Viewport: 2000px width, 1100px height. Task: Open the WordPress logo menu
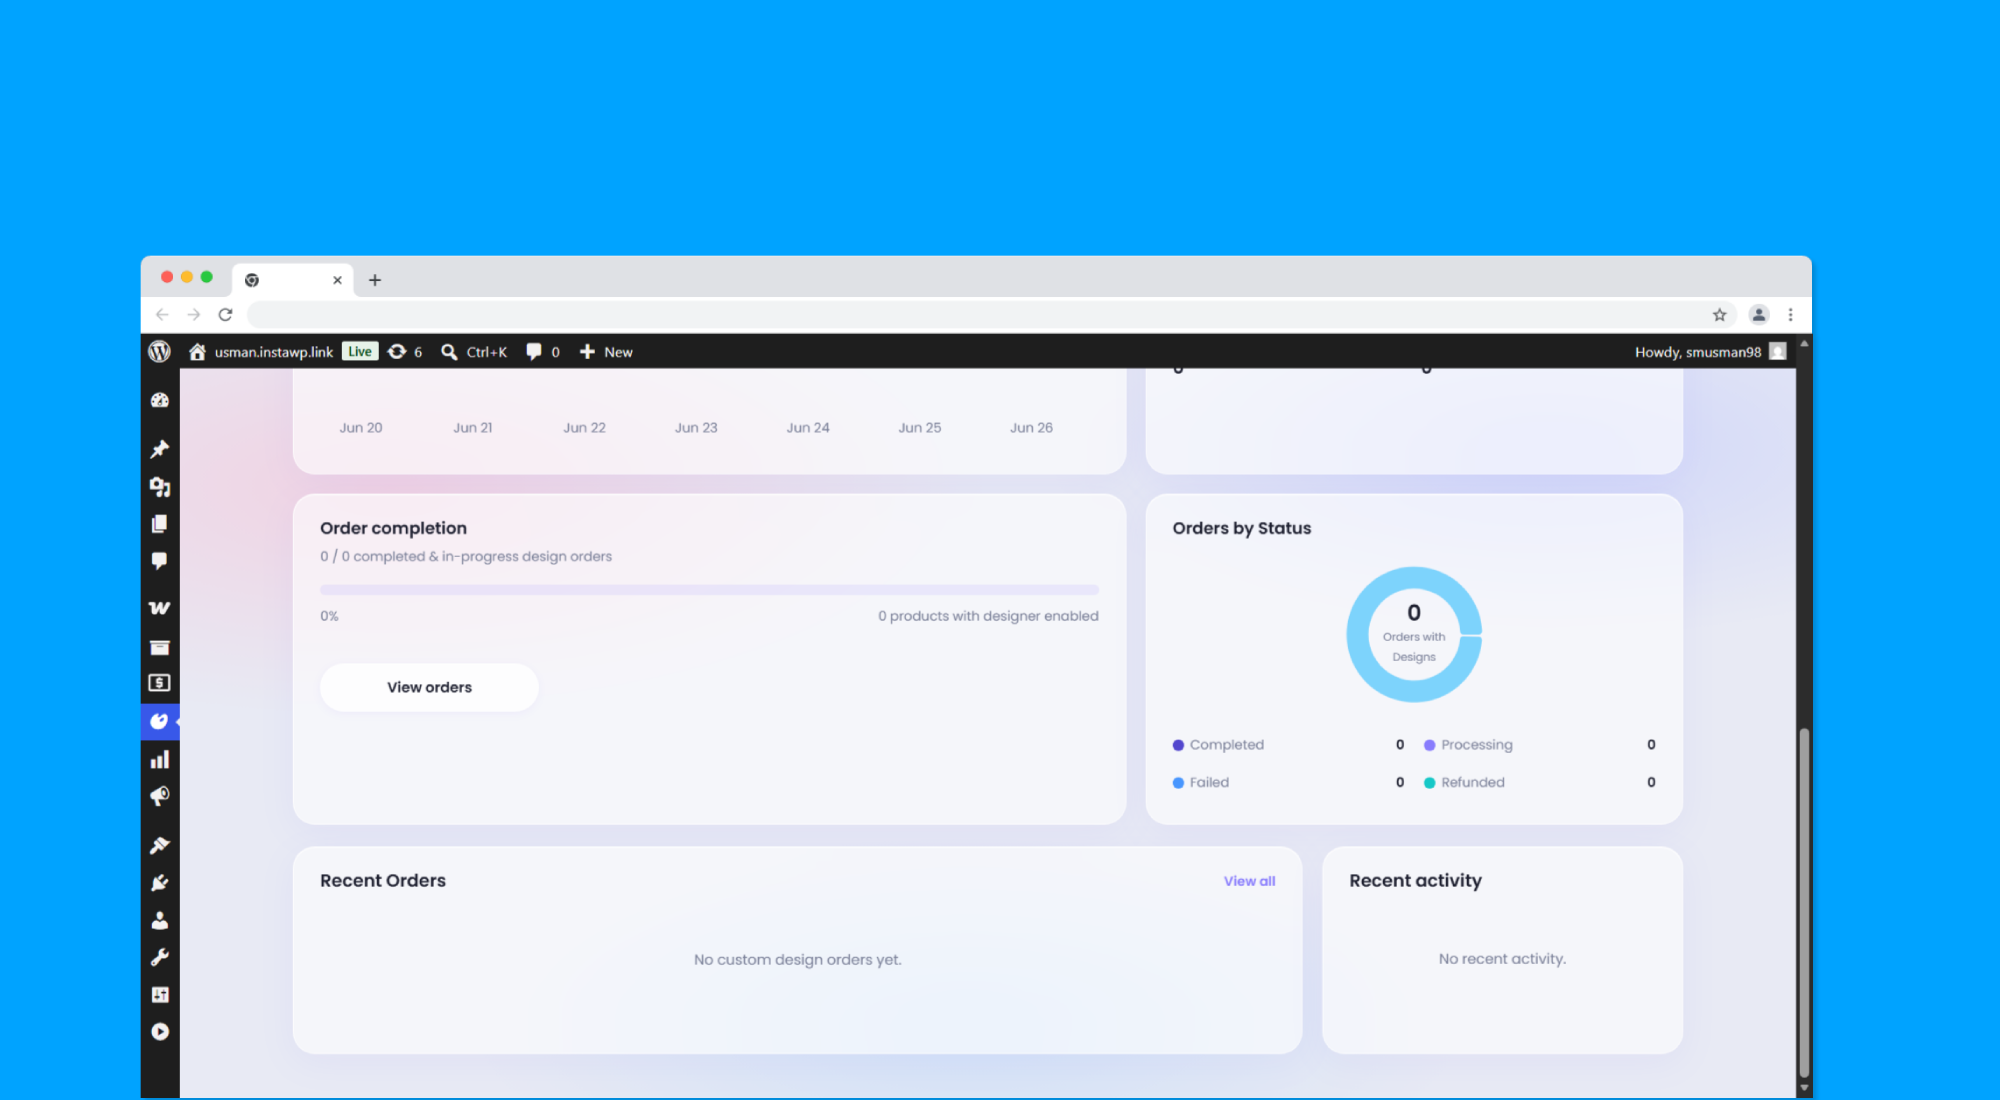(160, 352)
